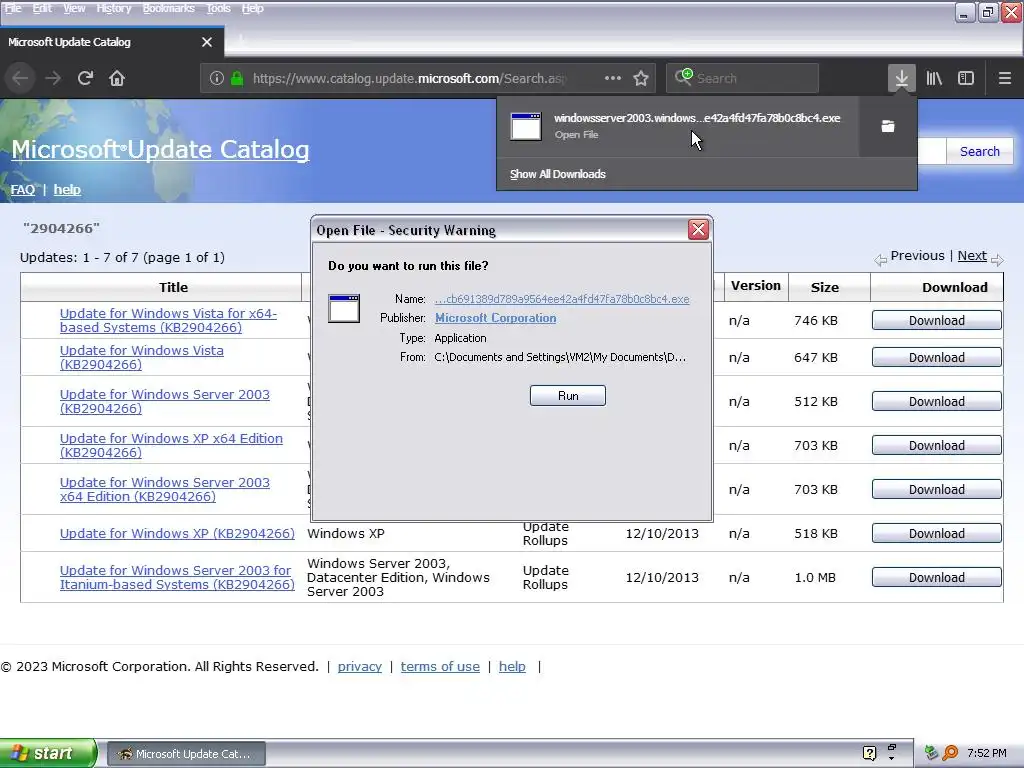Image resolution: width=1024 pixels, height=768 pixels.
Task: Open Update for Windows Vista x64-based Systems link
Action: pyautogui.click(x=168, y=320)
